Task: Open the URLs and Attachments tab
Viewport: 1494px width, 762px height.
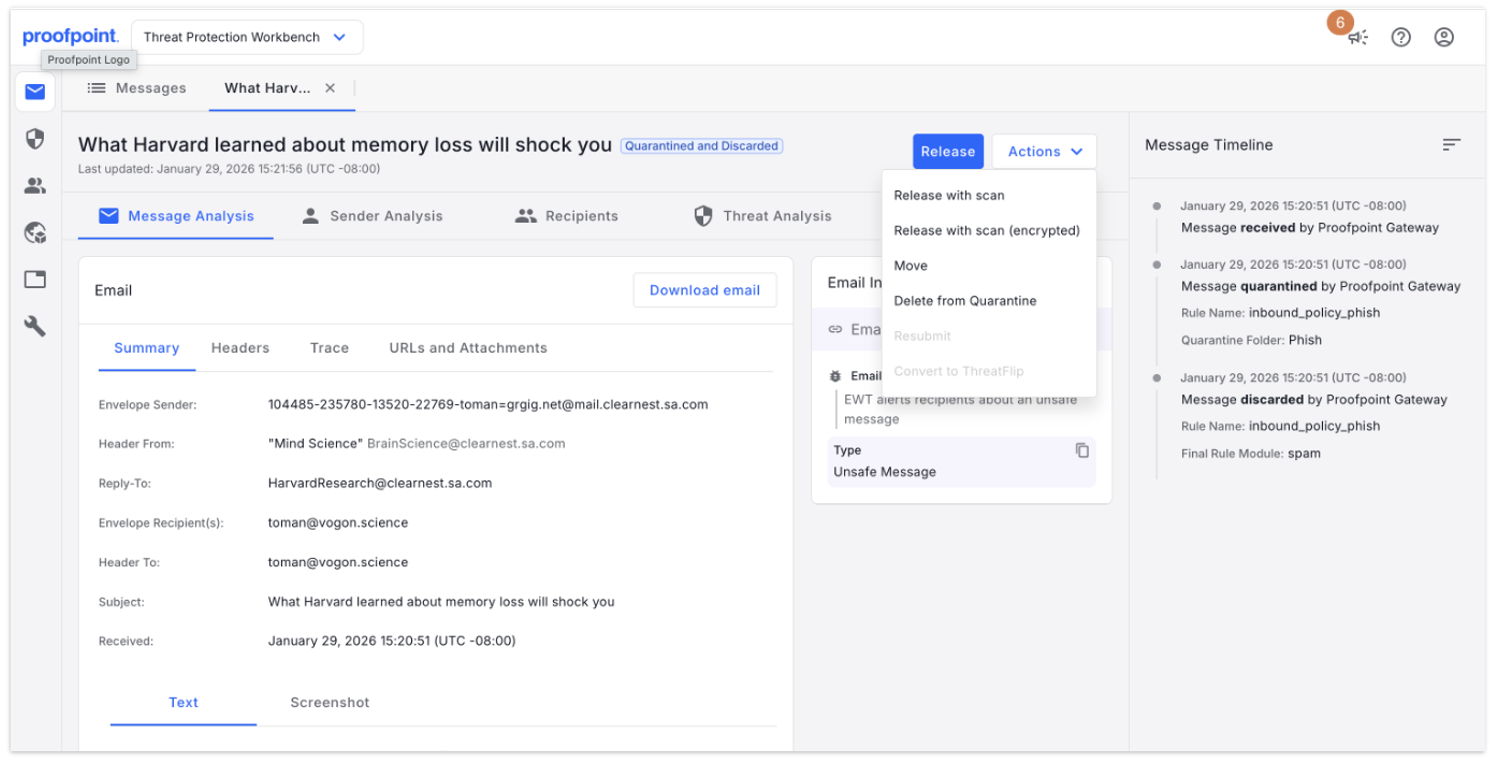Action: pyautogui.click(x=467, y=348)
